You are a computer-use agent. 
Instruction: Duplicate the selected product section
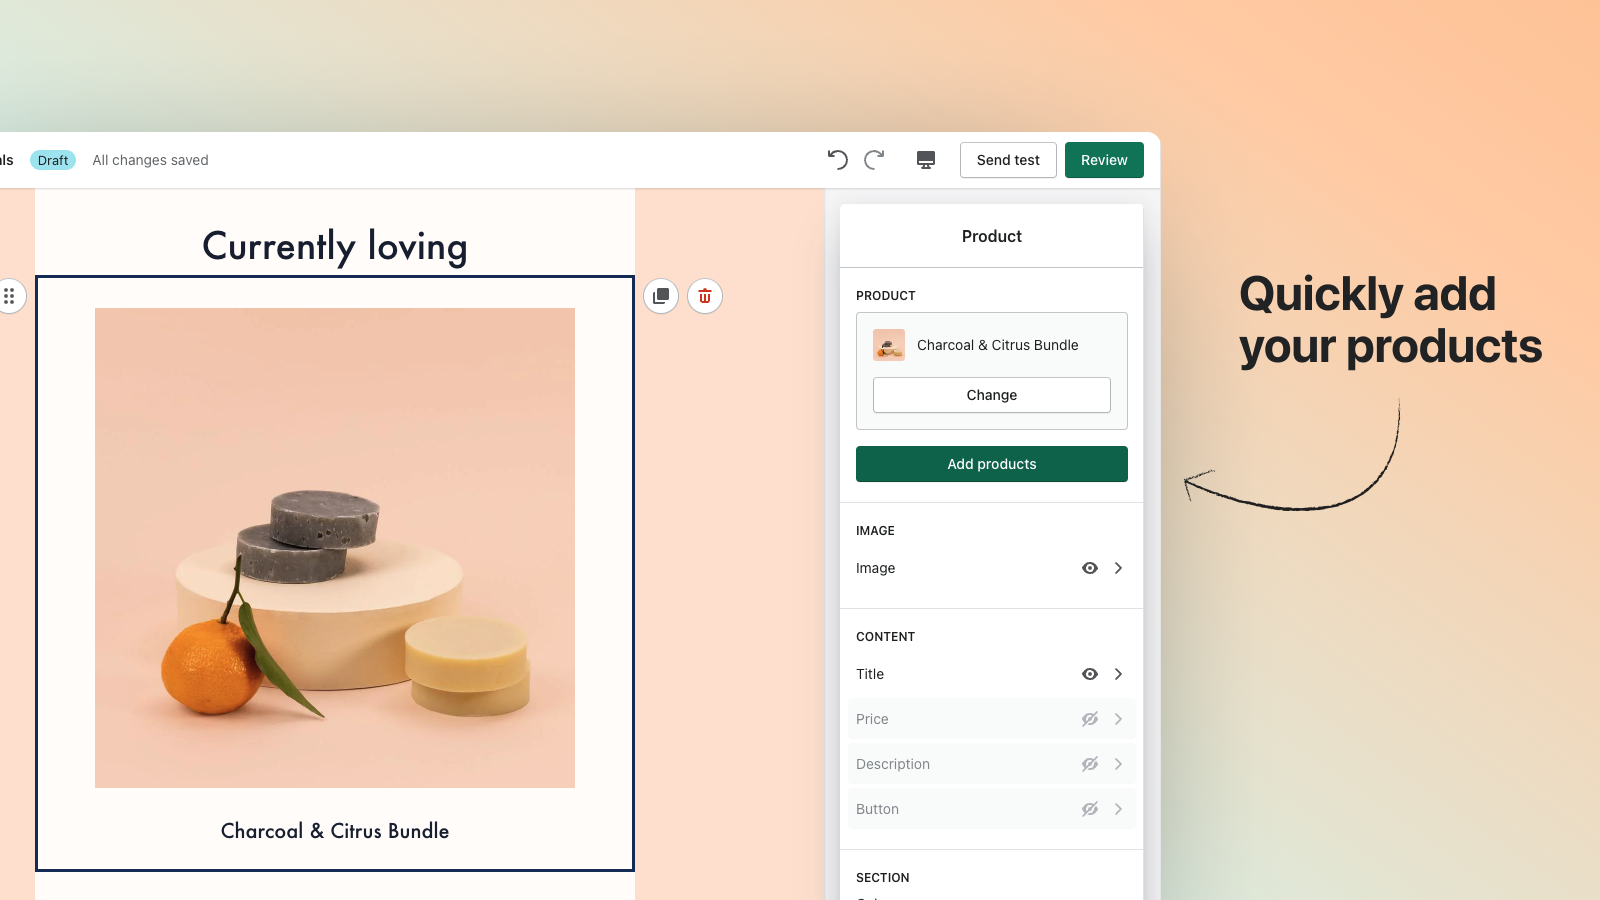[x=661, y=296]
